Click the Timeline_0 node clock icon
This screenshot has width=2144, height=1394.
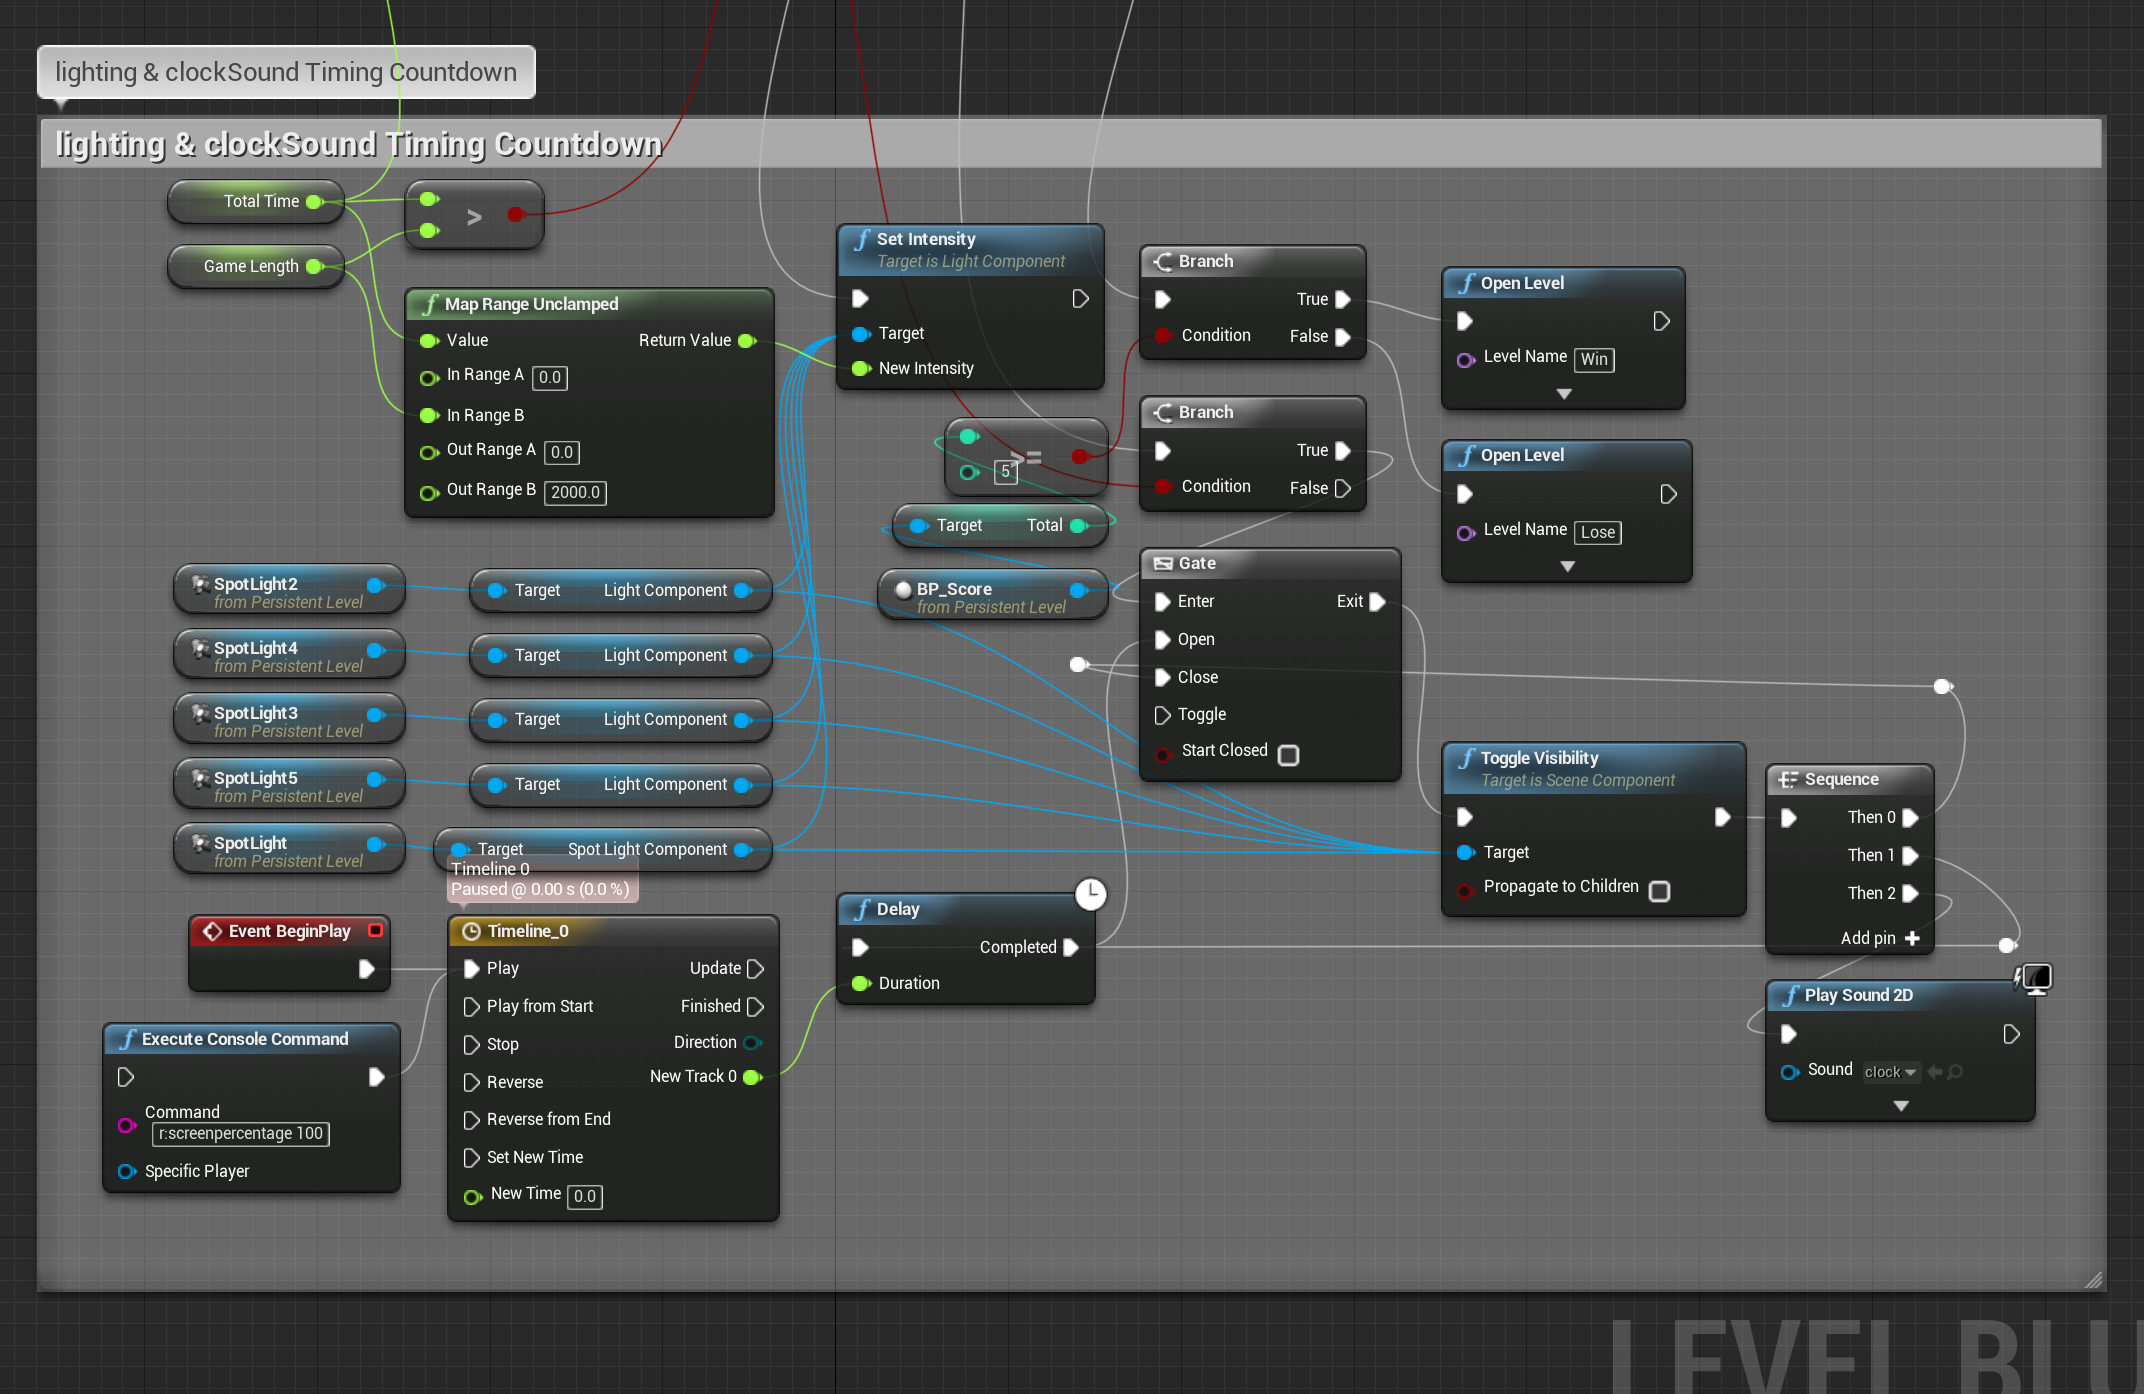[471, 931]
